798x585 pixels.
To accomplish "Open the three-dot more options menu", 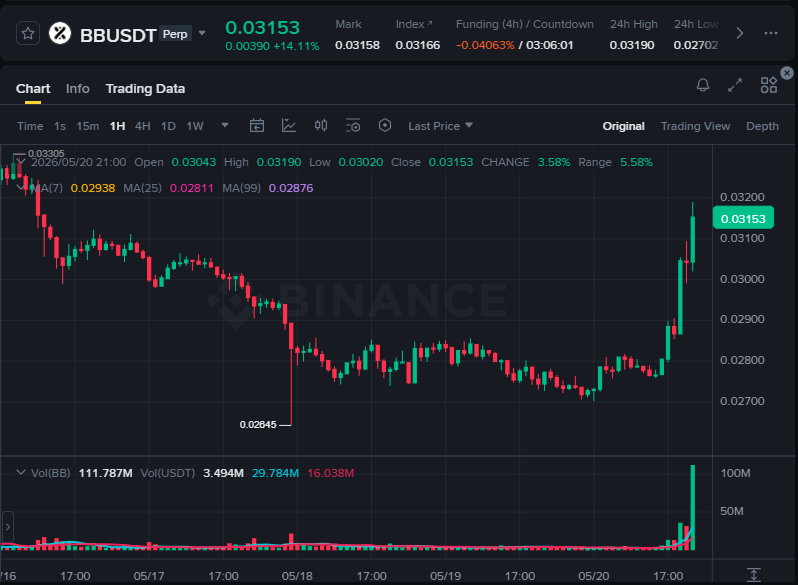I will tap(771, 34).
